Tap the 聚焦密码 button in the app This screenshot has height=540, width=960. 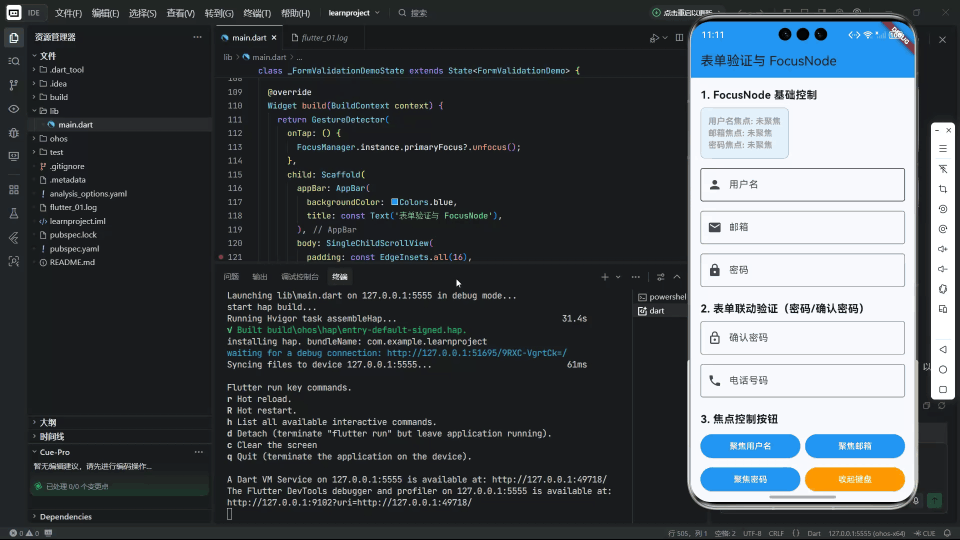pyautogui.click(x=750, y=479)
